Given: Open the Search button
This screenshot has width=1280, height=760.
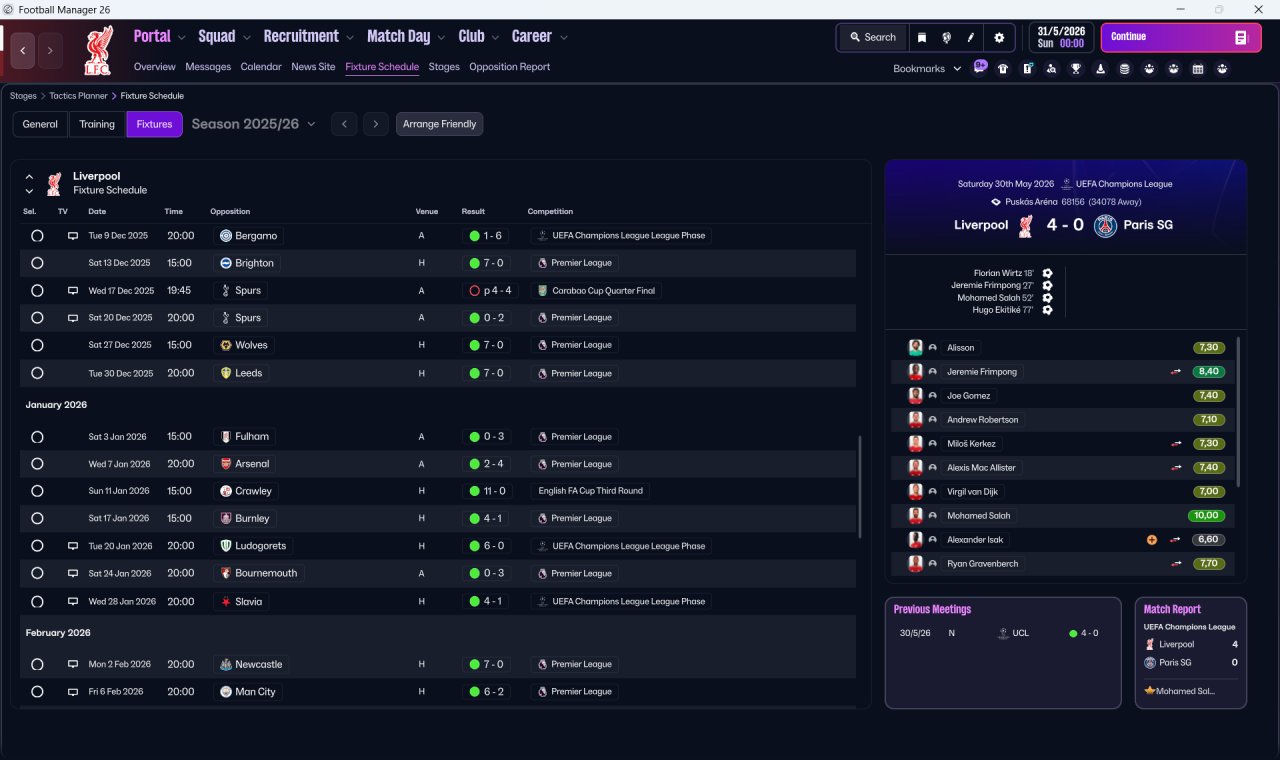Looking at the screenshot, I should click(873, 37).
